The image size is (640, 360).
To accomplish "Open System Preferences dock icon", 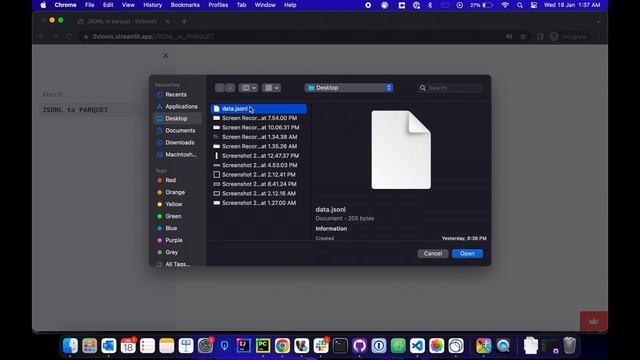I will (x=205, y=346).
